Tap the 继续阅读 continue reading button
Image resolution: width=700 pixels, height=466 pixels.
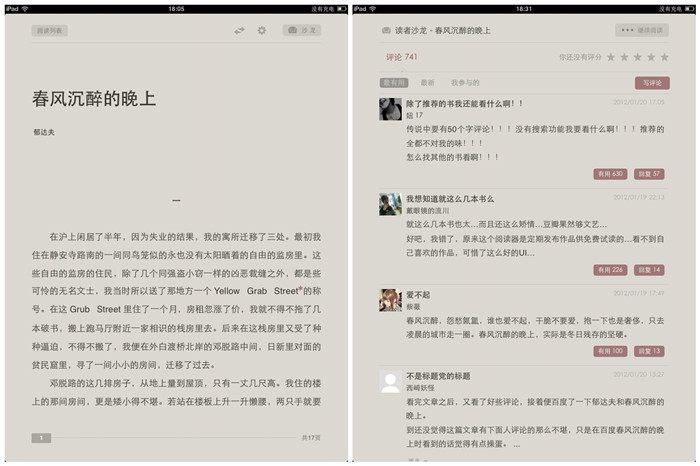tap(641, 31)
